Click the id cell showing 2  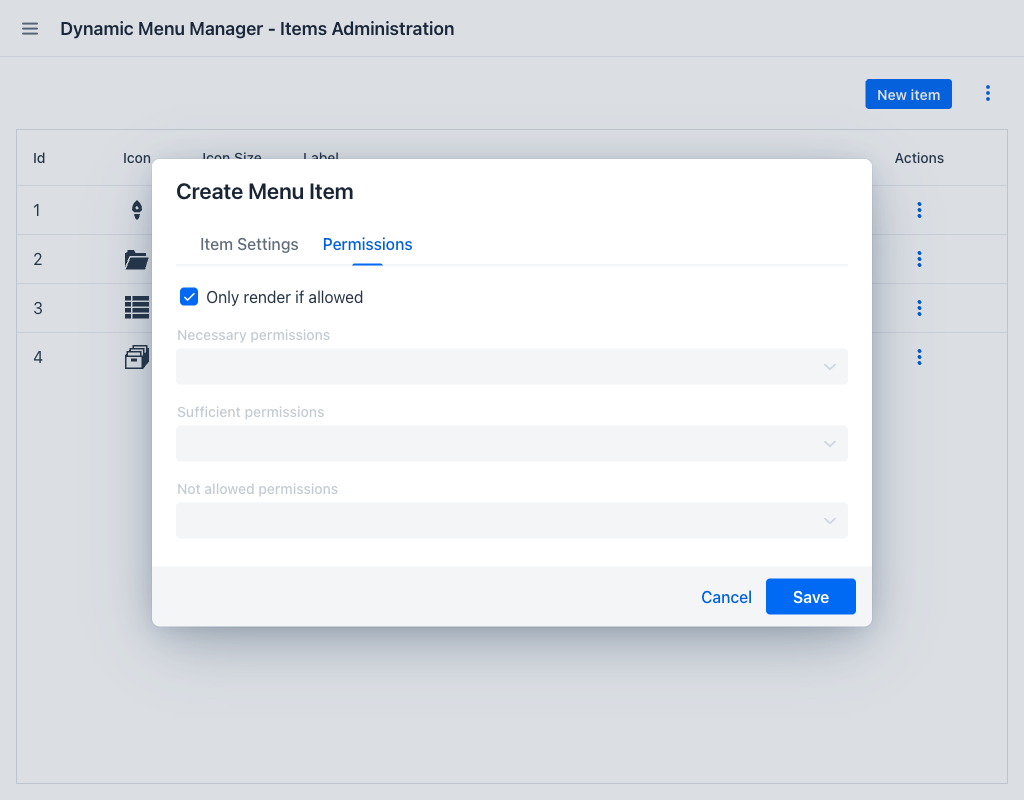pos(38,259)
